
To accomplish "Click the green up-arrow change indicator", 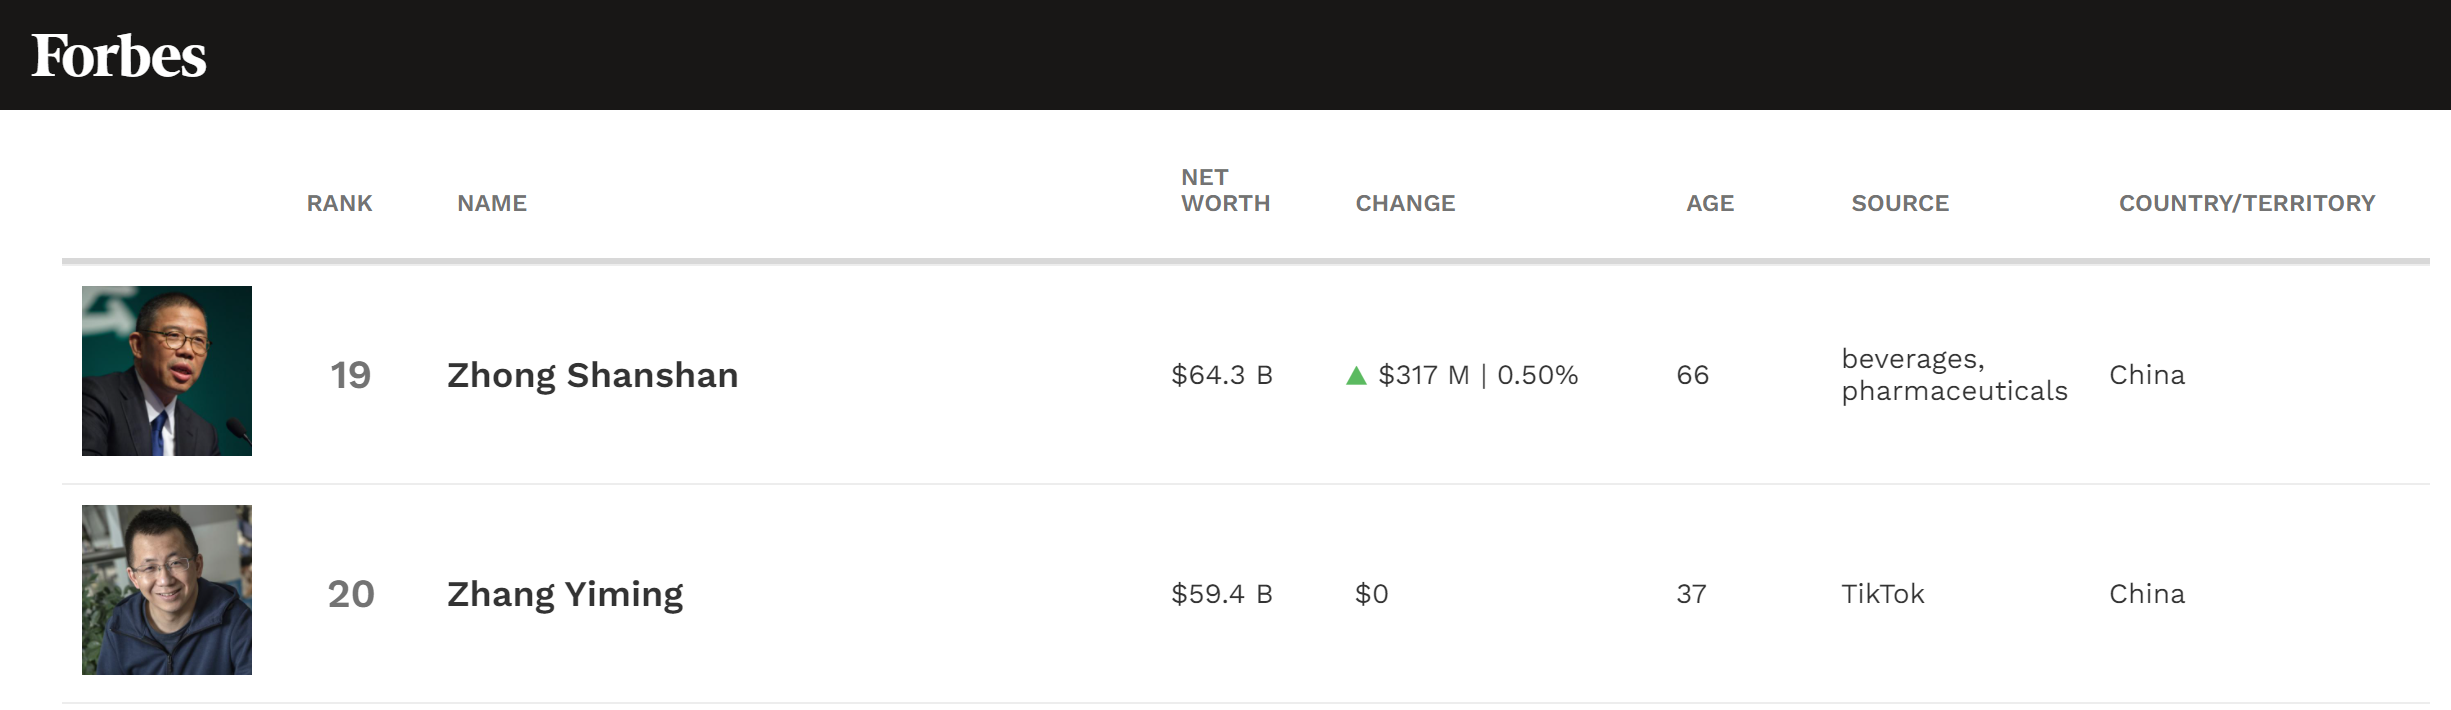I will click(x=1356, y=376).
